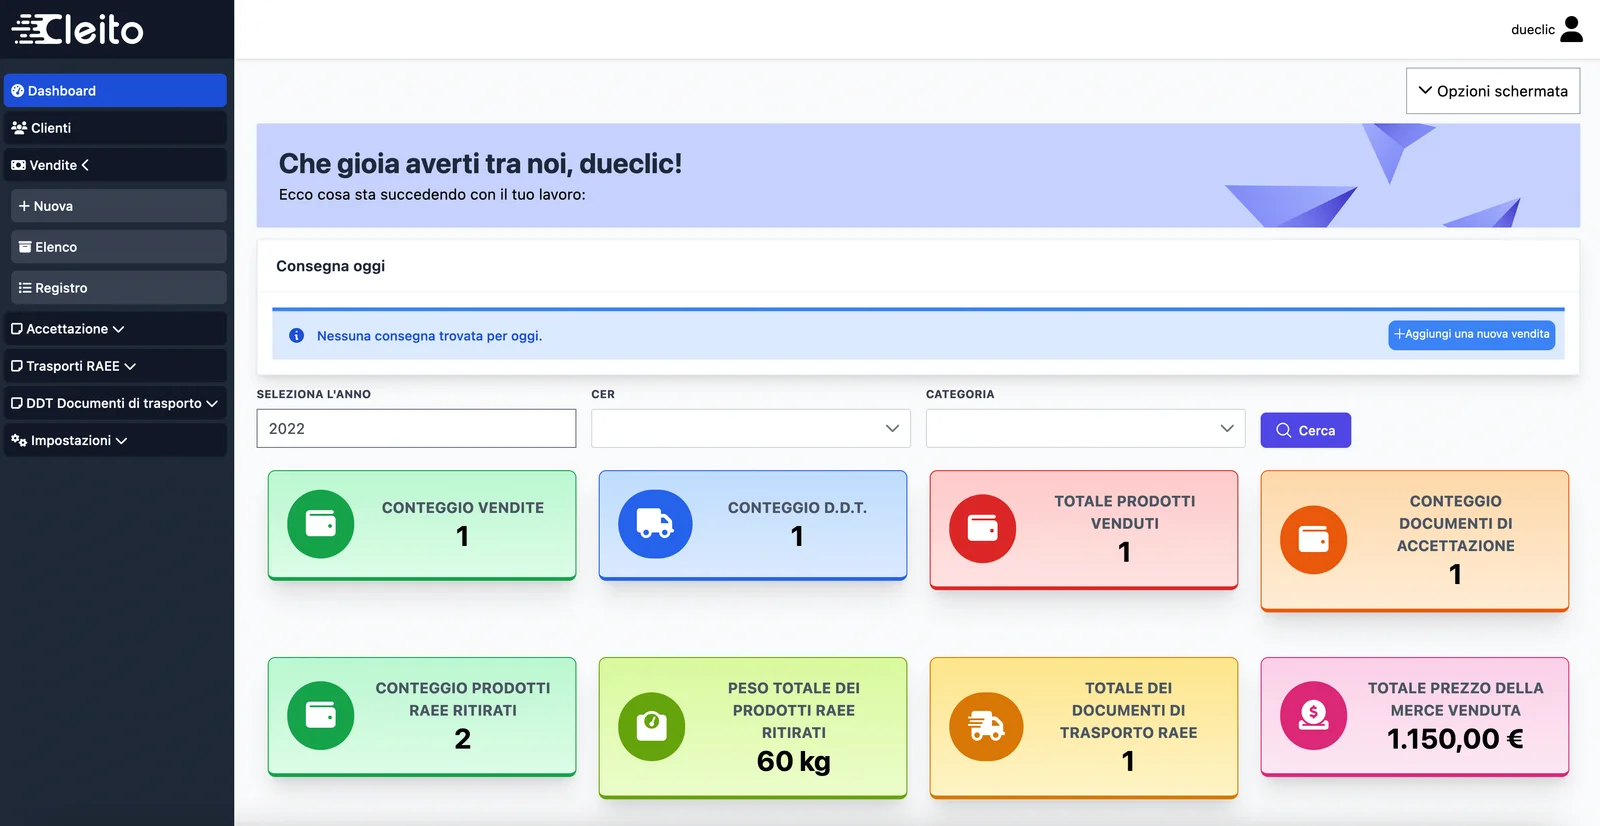Click the Consegna oggi heading

[330, 266]
